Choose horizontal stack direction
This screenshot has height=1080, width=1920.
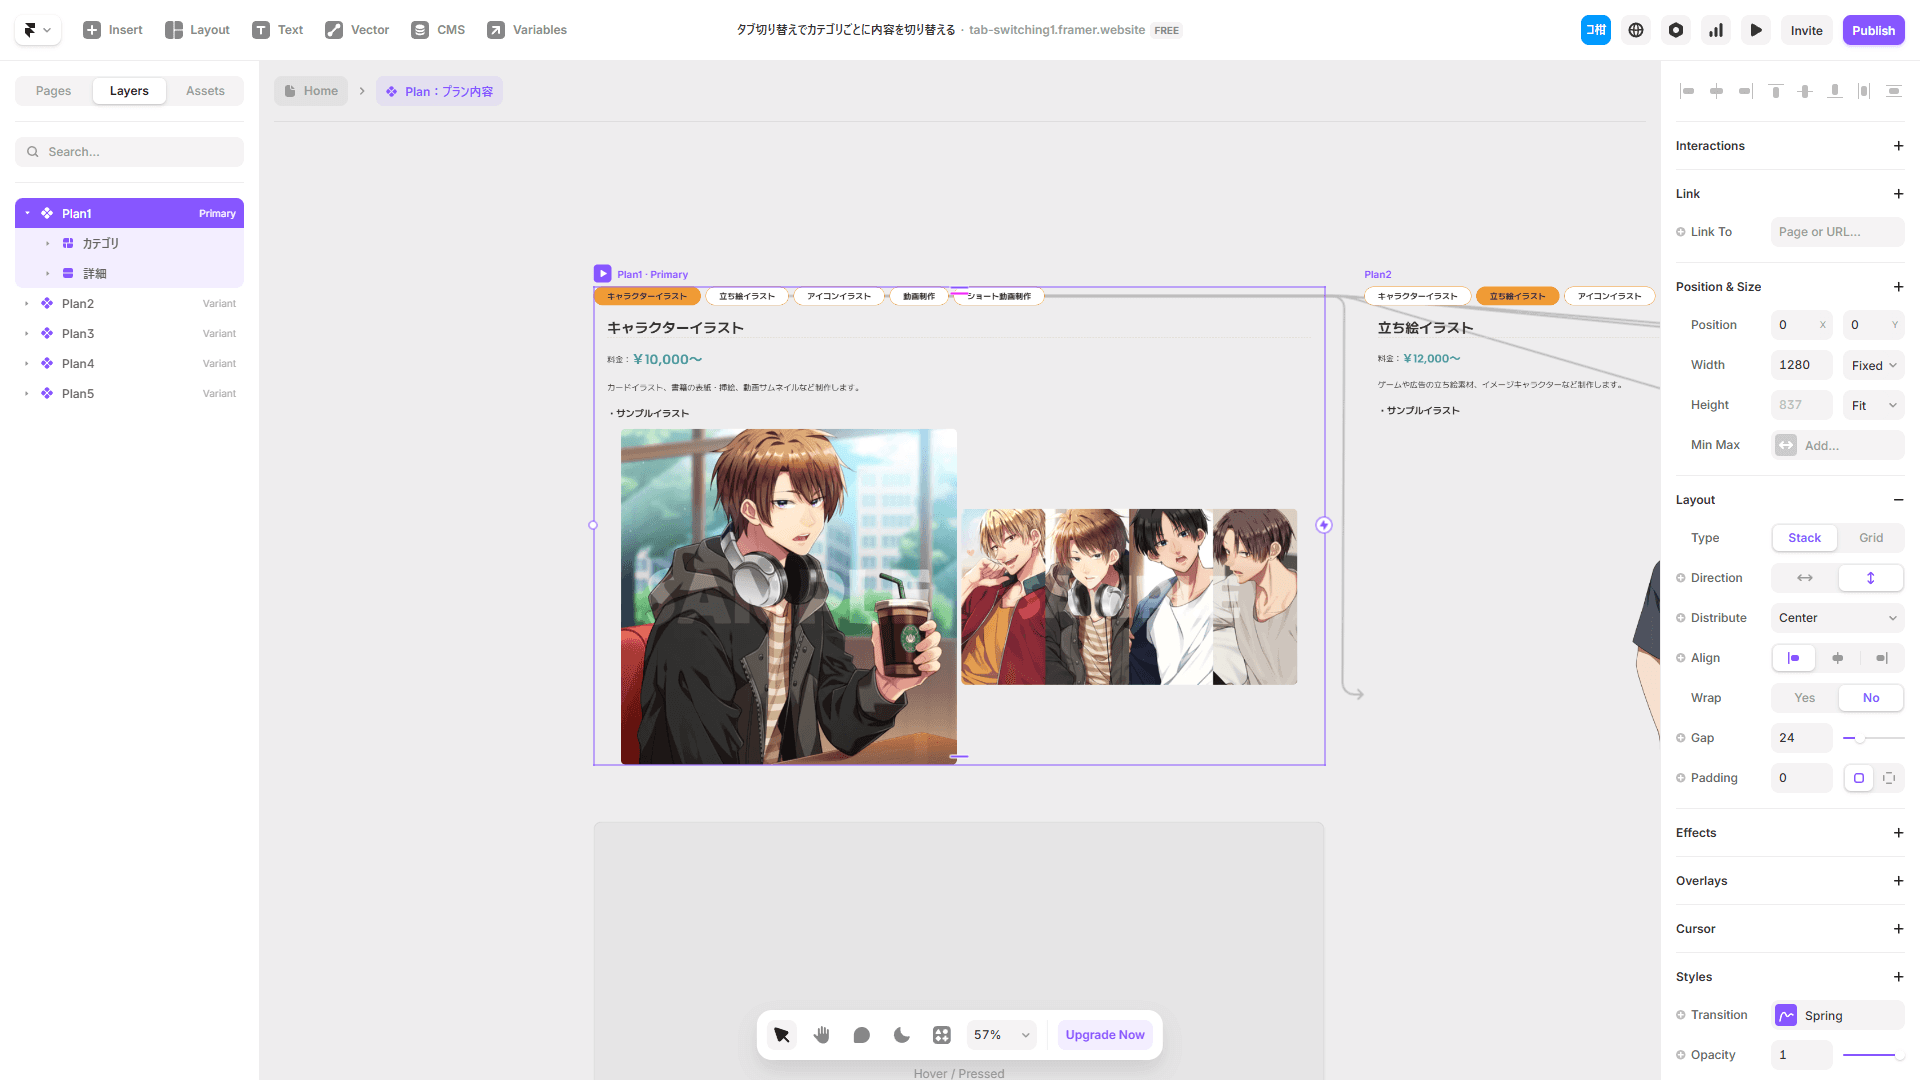tap(1804, 578)
